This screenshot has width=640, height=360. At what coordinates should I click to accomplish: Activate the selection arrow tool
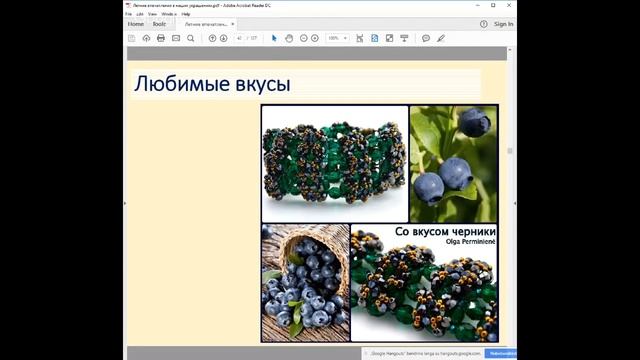tap(274, 38)
